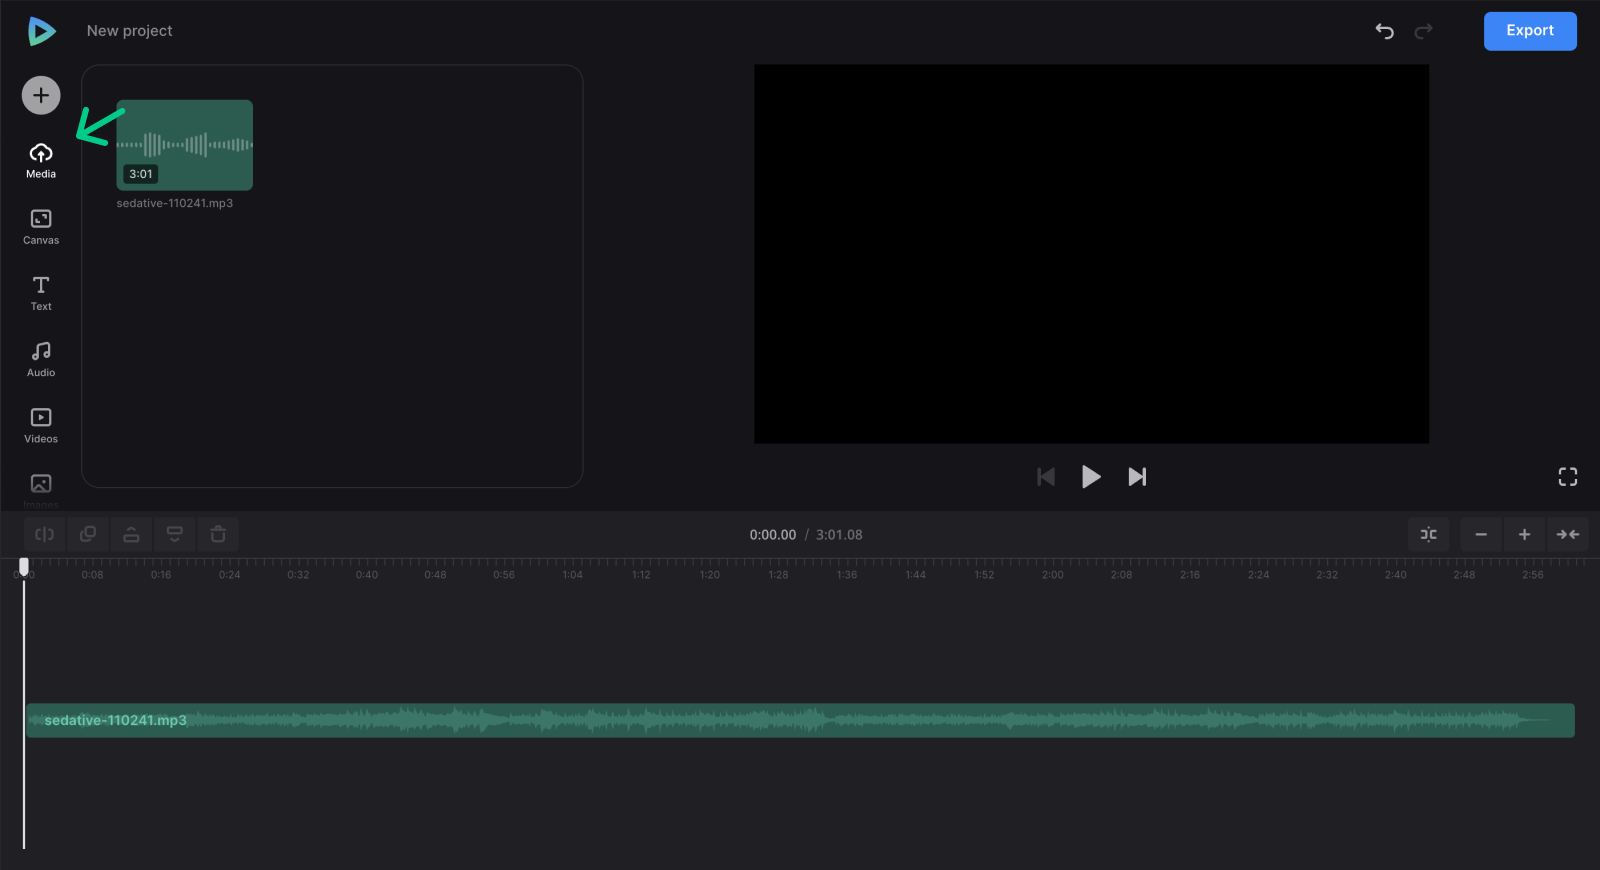
Task: Enter fullscreen preview
Action: 1568,477
